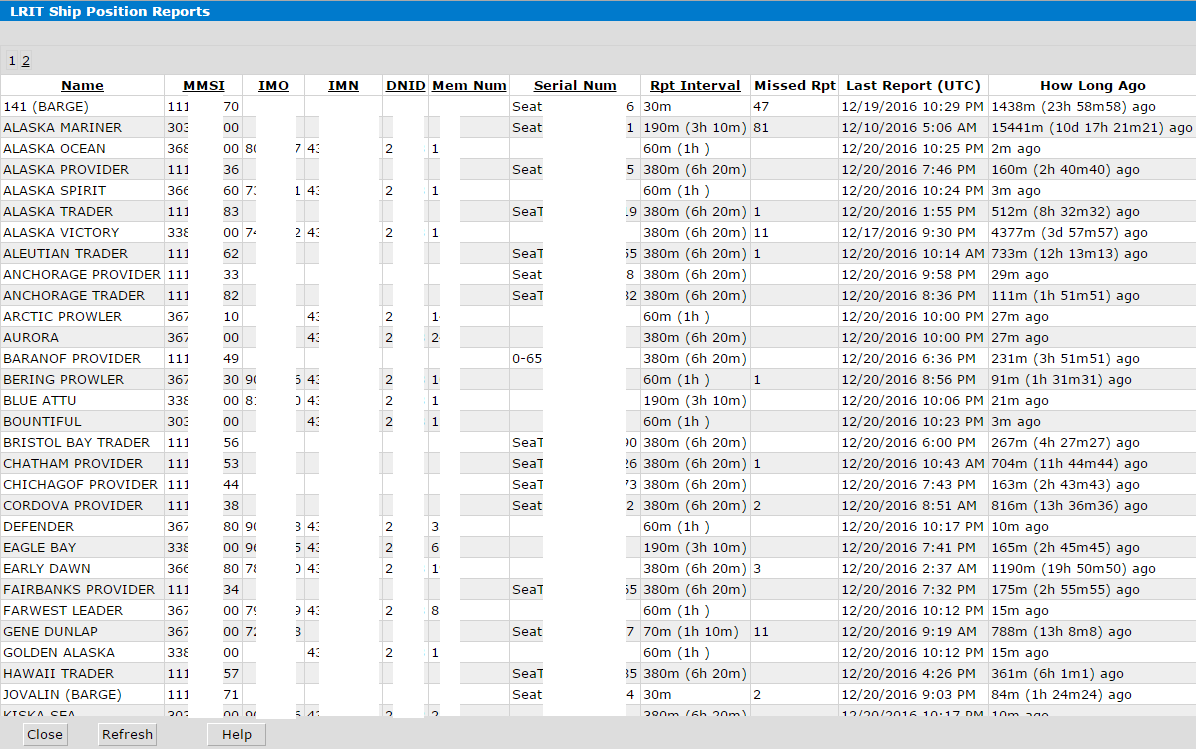Screen dimensions: 1196x749
Task: Click the HAWAII TRADER vessel name
Action: (x=59, y=674)
